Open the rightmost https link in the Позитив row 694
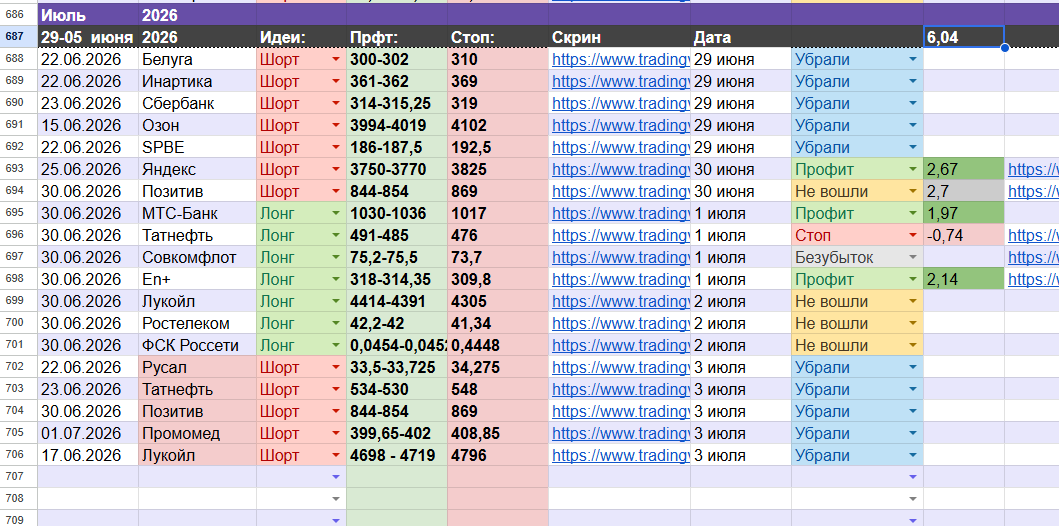 [1033, 192]
